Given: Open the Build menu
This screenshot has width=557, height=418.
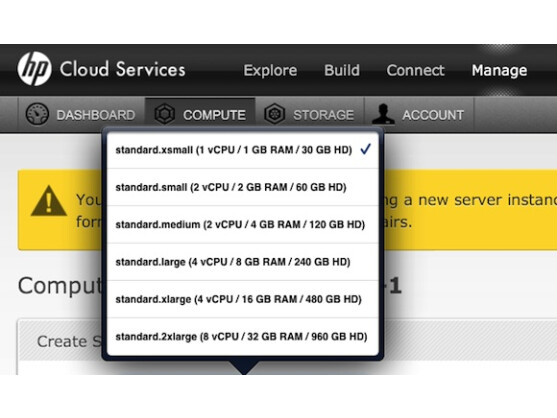Looking at the screenshot, I should [x=342, y=70].
